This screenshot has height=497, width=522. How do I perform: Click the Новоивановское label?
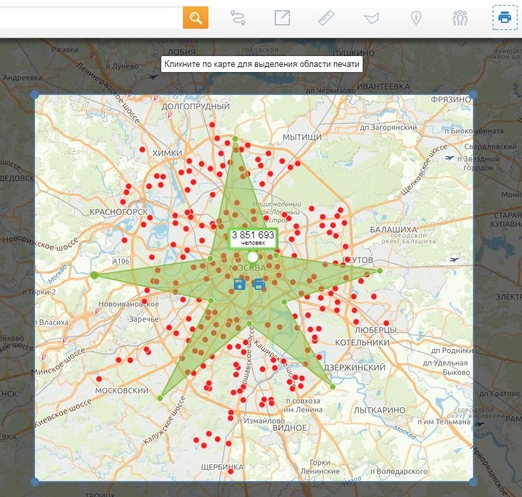click(x=129, y=304)
